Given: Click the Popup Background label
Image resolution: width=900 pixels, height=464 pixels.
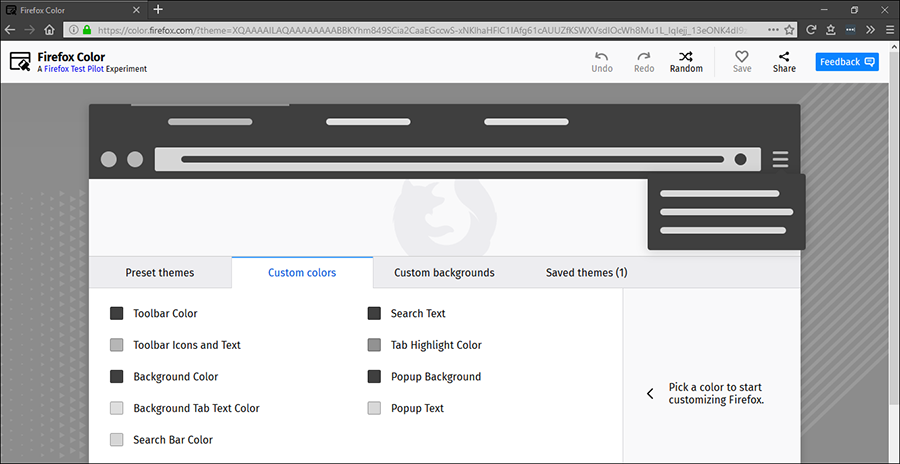Looking at the screenshot, I should point(436,377).
